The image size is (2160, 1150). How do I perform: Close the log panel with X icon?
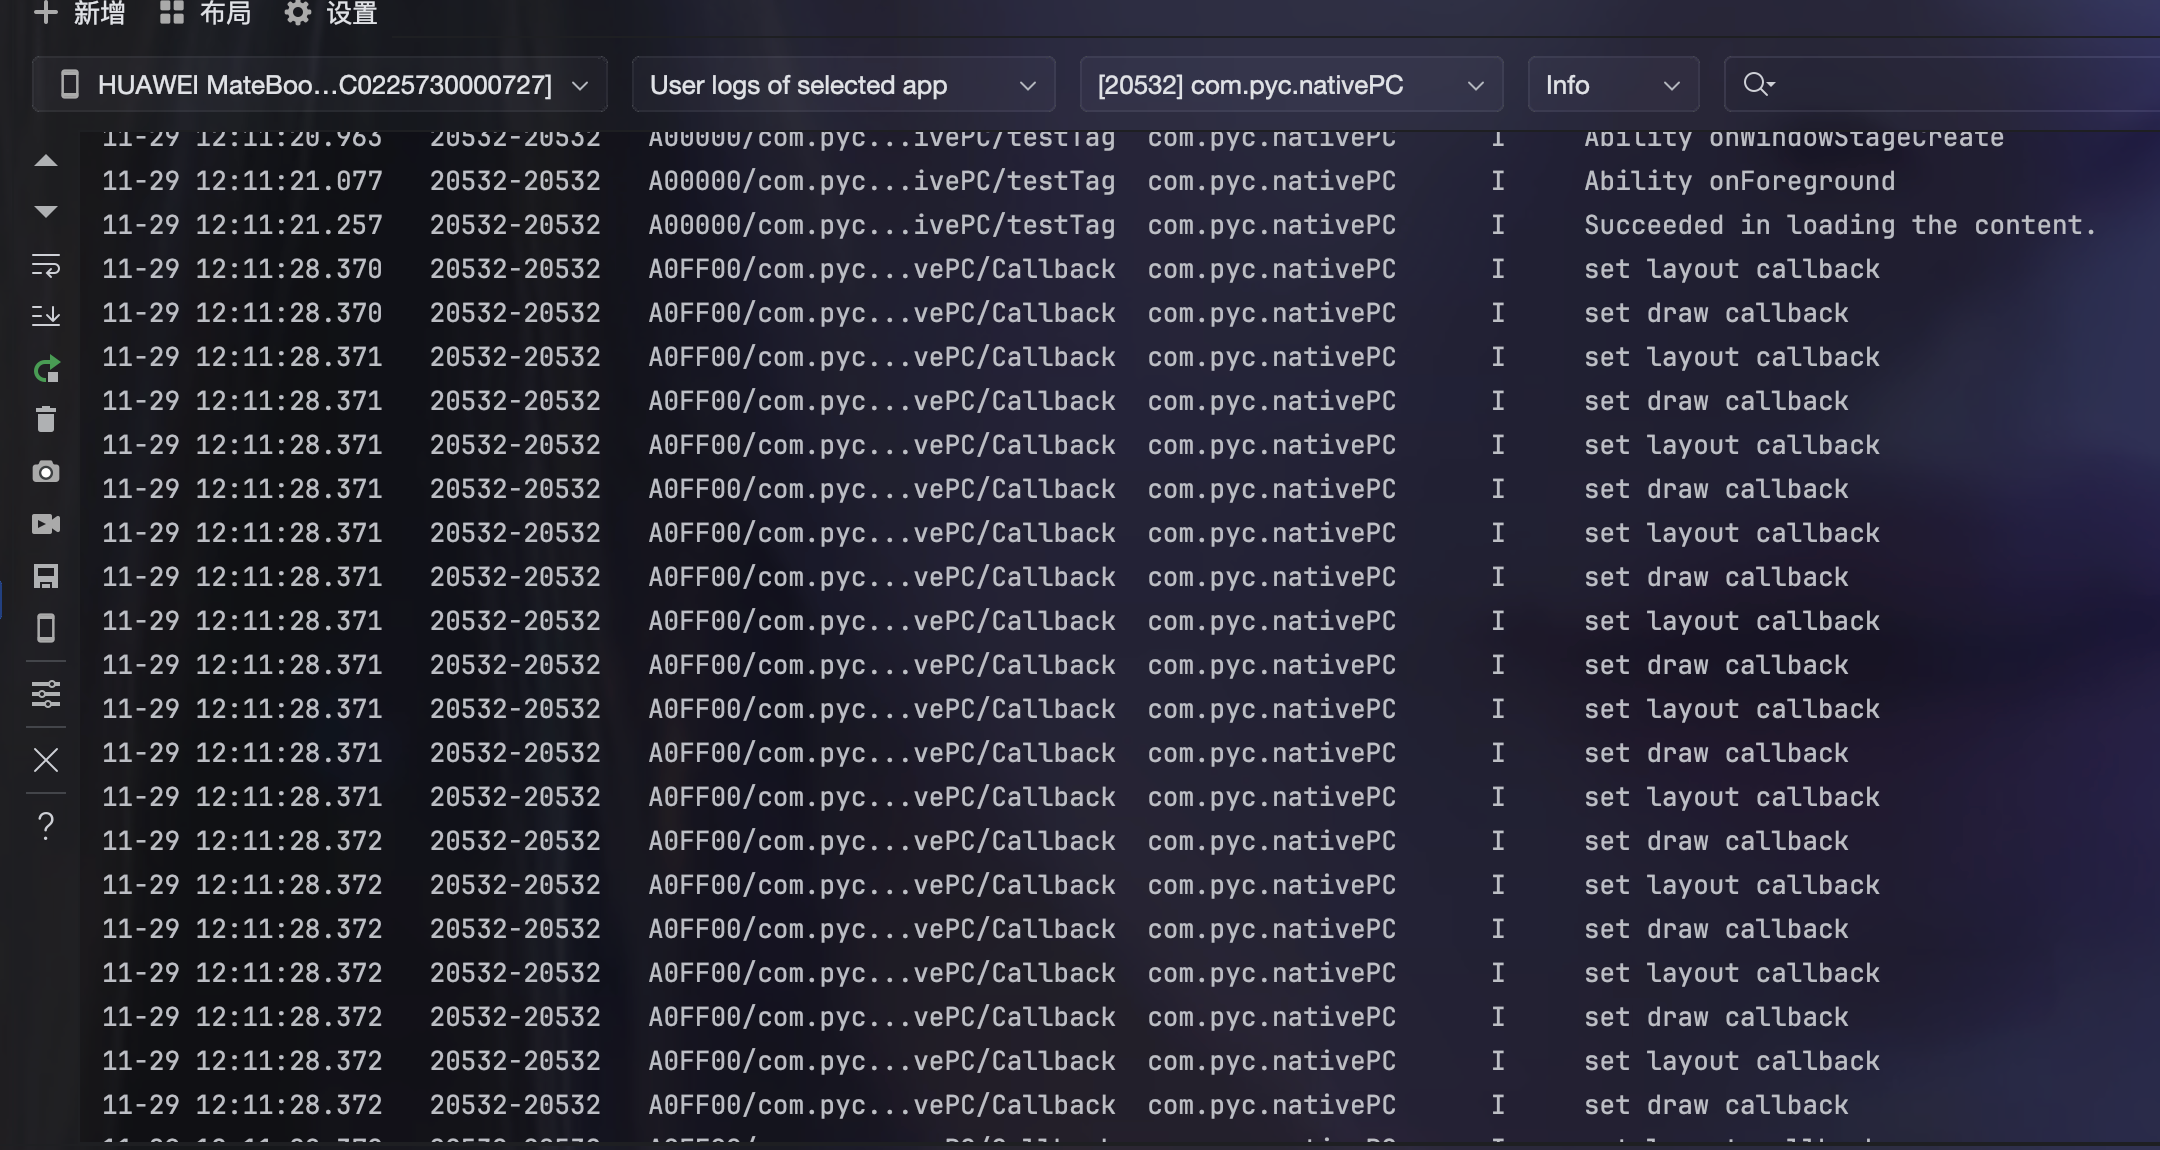(x=46, y=760)
